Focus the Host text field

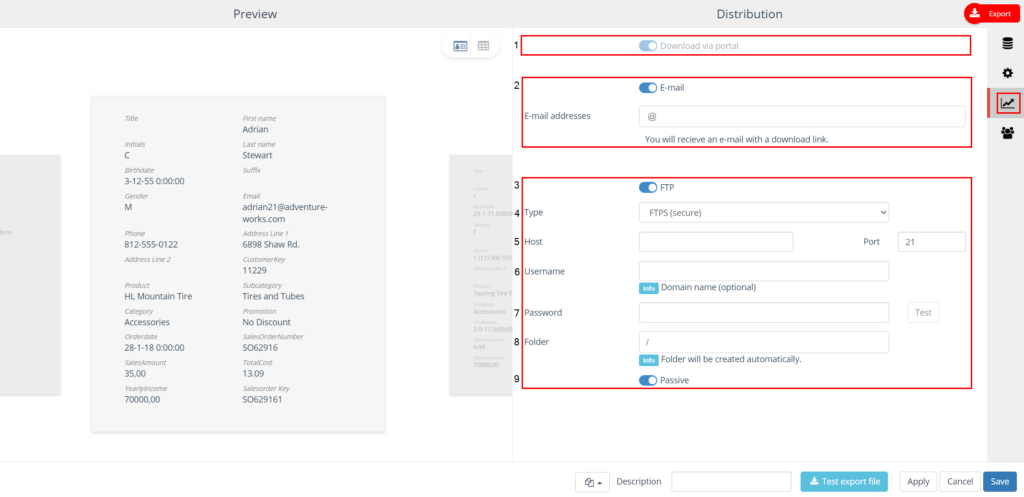pyautogui.click(x=715, y=242)
